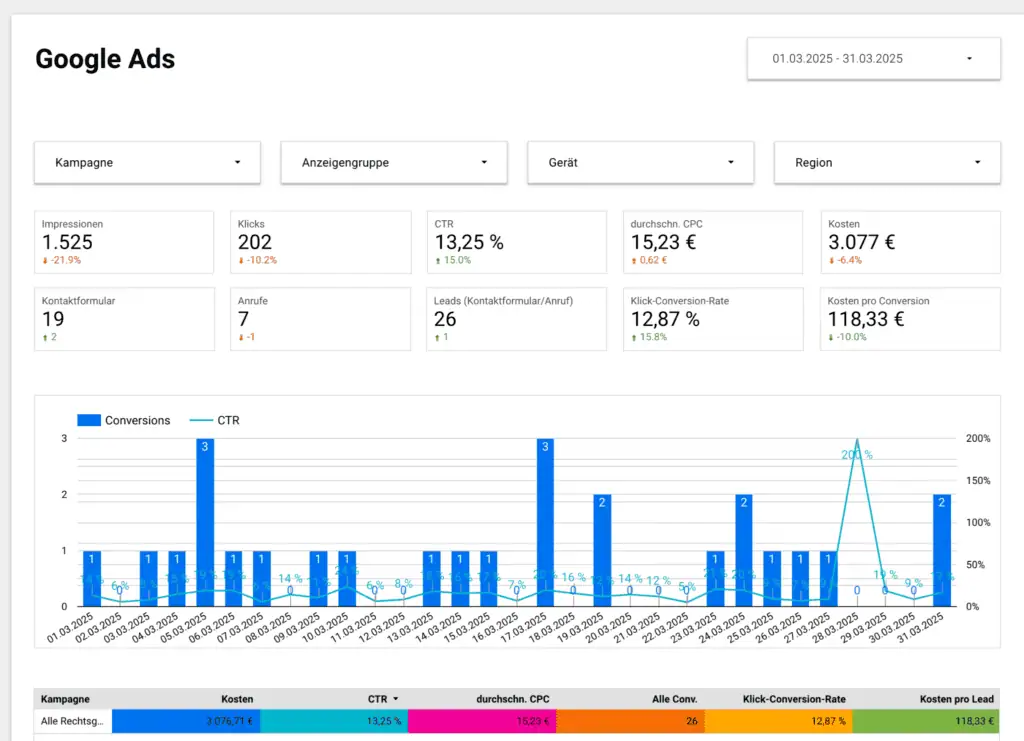The width and height of the screenshot is (1024, 741).
Task: Click the Google Ads page title
Action: click(105, 59)
